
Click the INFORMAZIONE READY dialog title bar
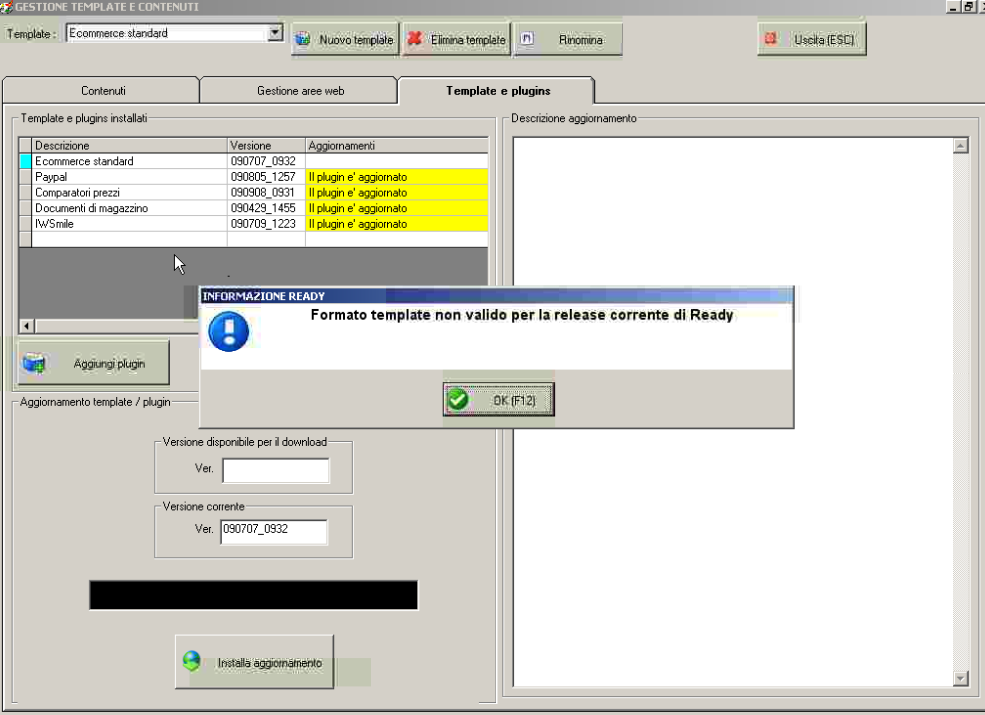496,296
